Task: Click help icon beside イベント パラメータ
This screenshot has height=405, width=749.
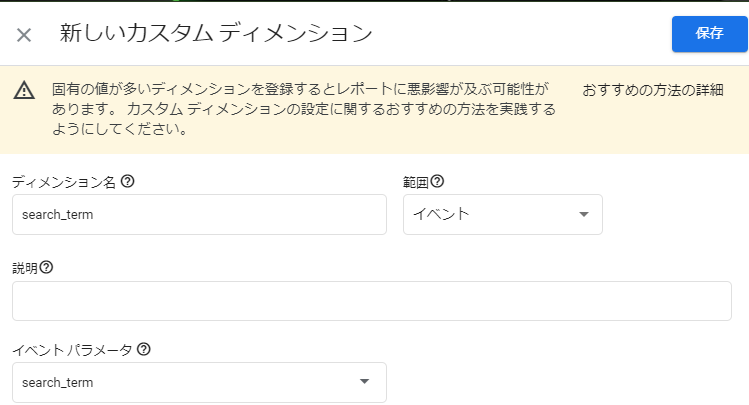Action: tap(144, 349)
